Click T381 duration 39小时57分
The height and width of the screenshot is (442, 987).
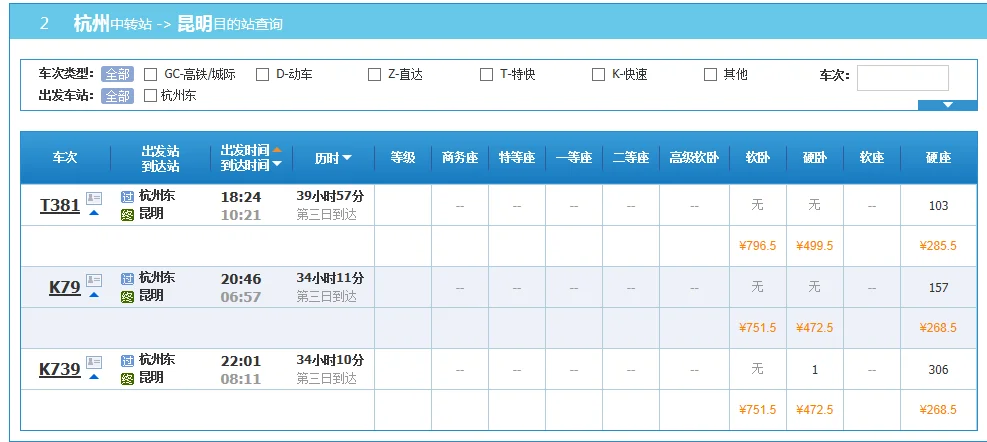tap(330, 196)
